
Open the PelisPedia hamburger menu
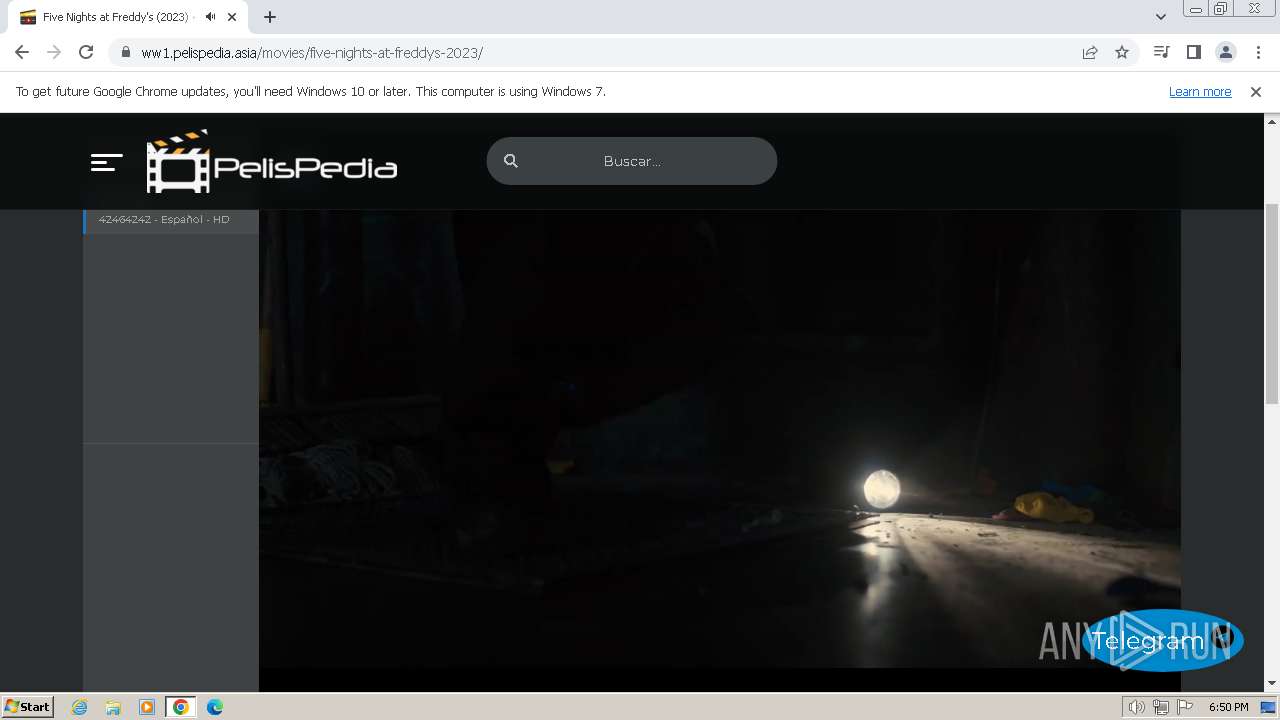click(106, 162)
